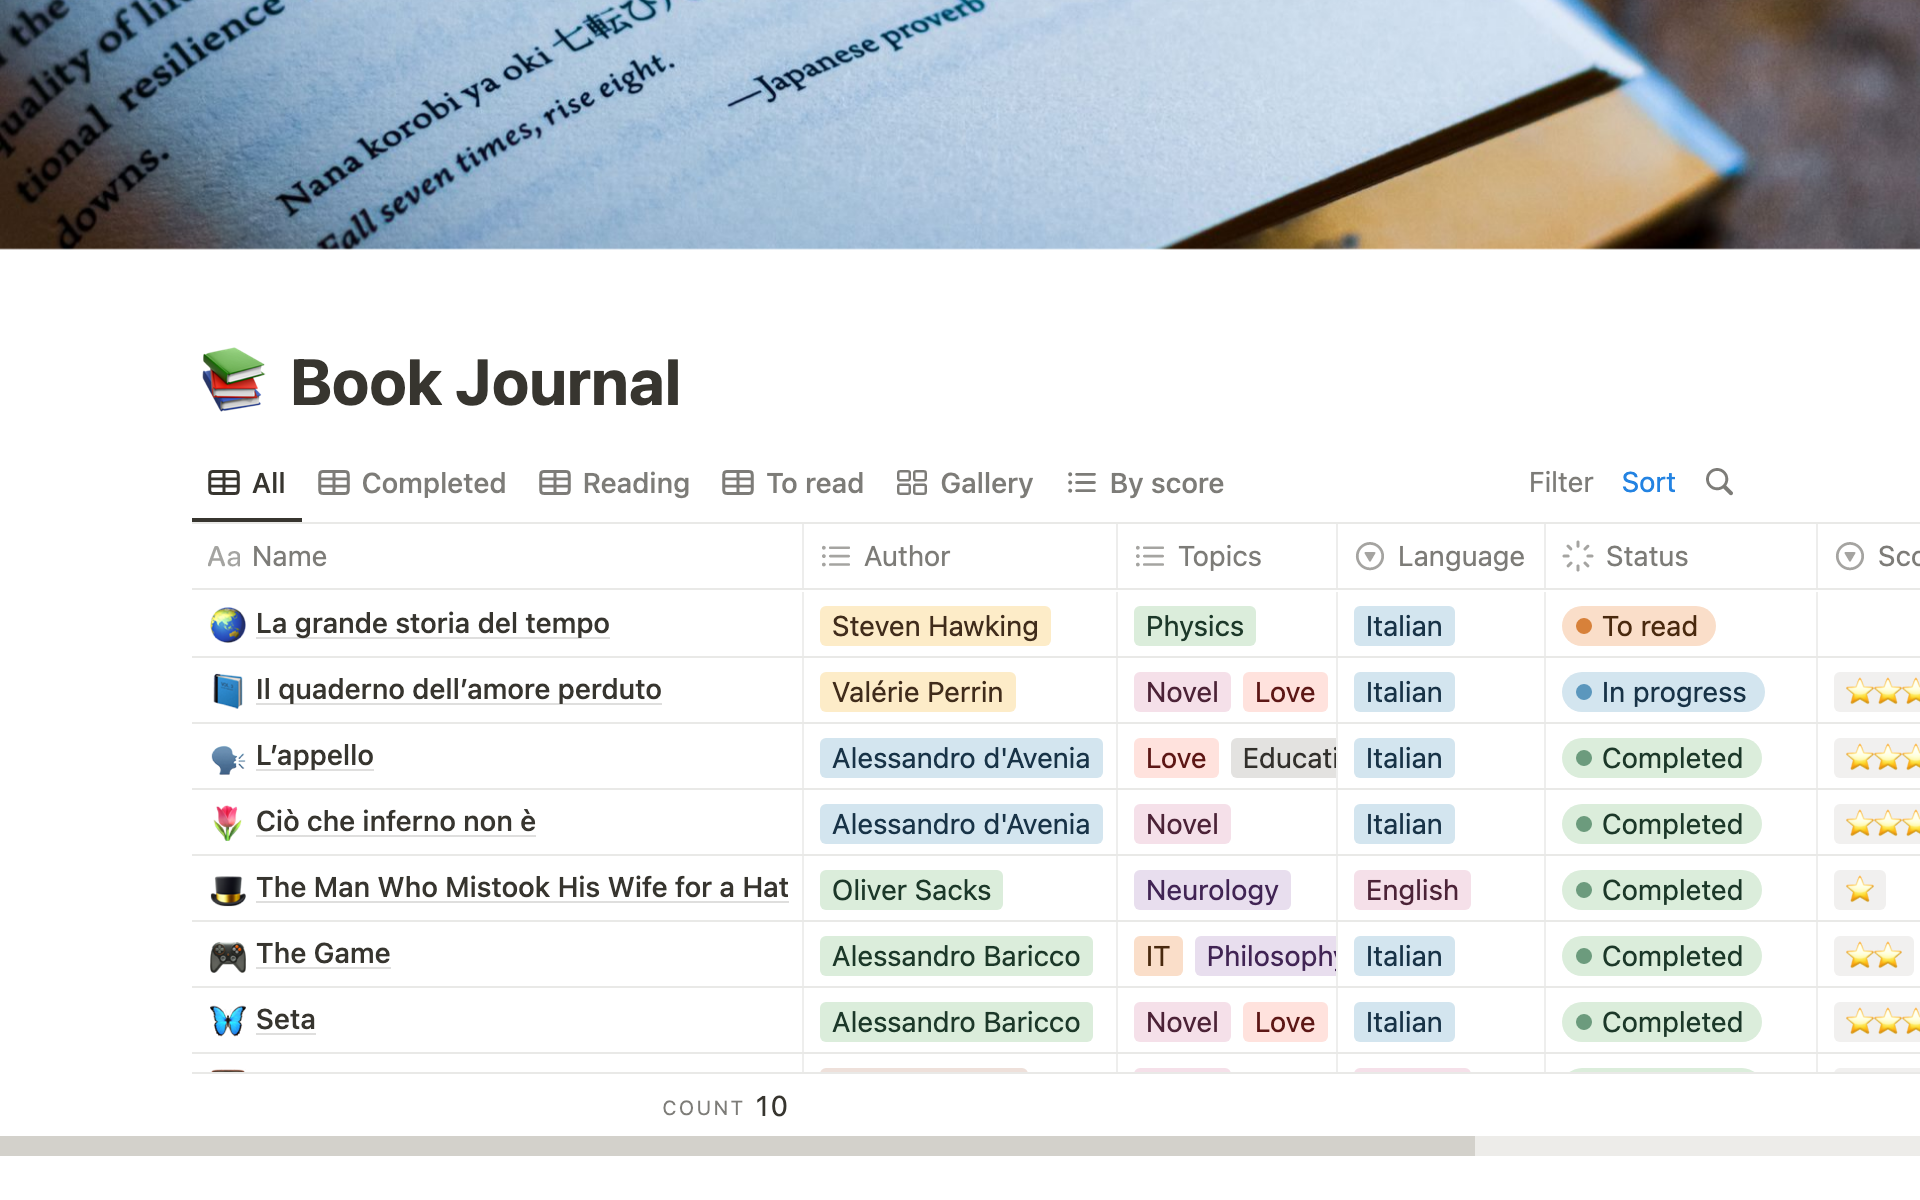Screen dimensions: 1920x1200
Task: Click the top hat icon of Oliver Sacks book
Action: [x=227, y=889]
